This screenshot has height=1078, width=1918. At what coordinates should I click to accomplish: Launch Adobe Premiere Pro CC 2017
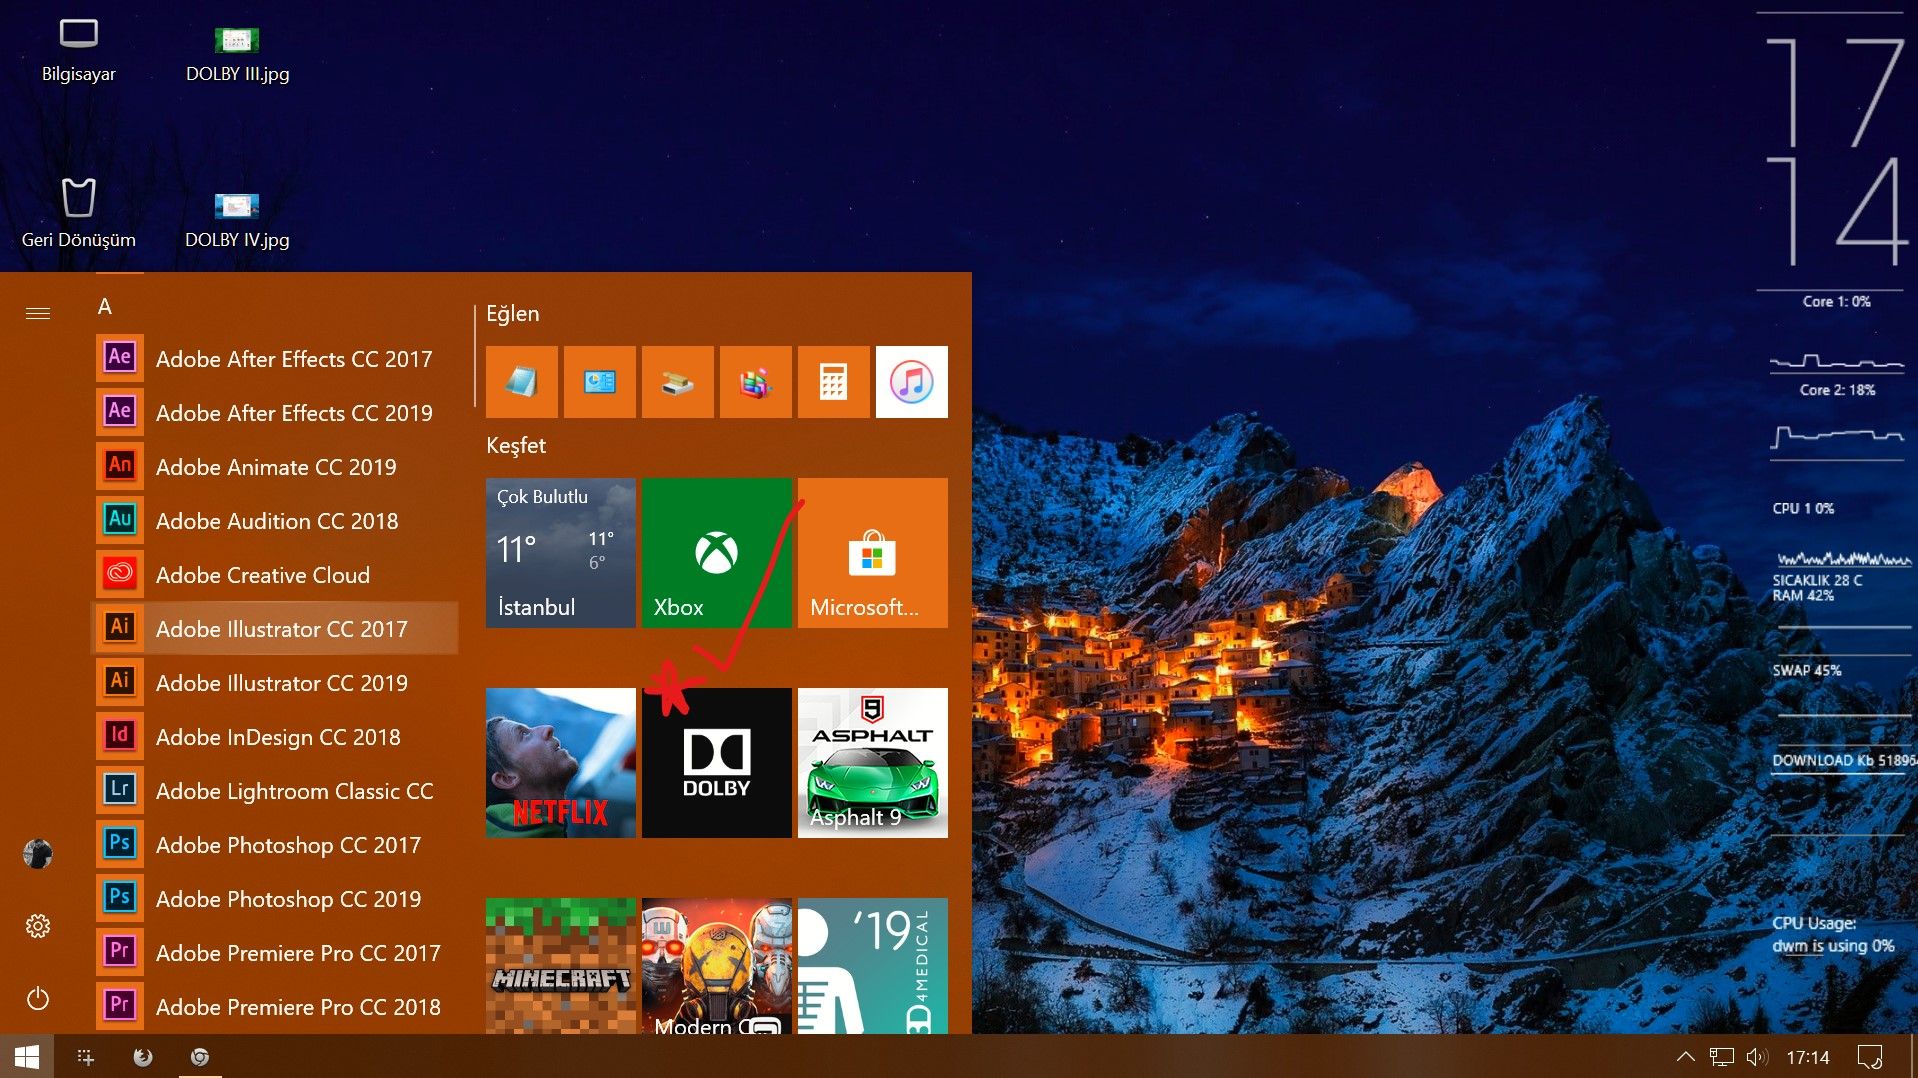275,953
